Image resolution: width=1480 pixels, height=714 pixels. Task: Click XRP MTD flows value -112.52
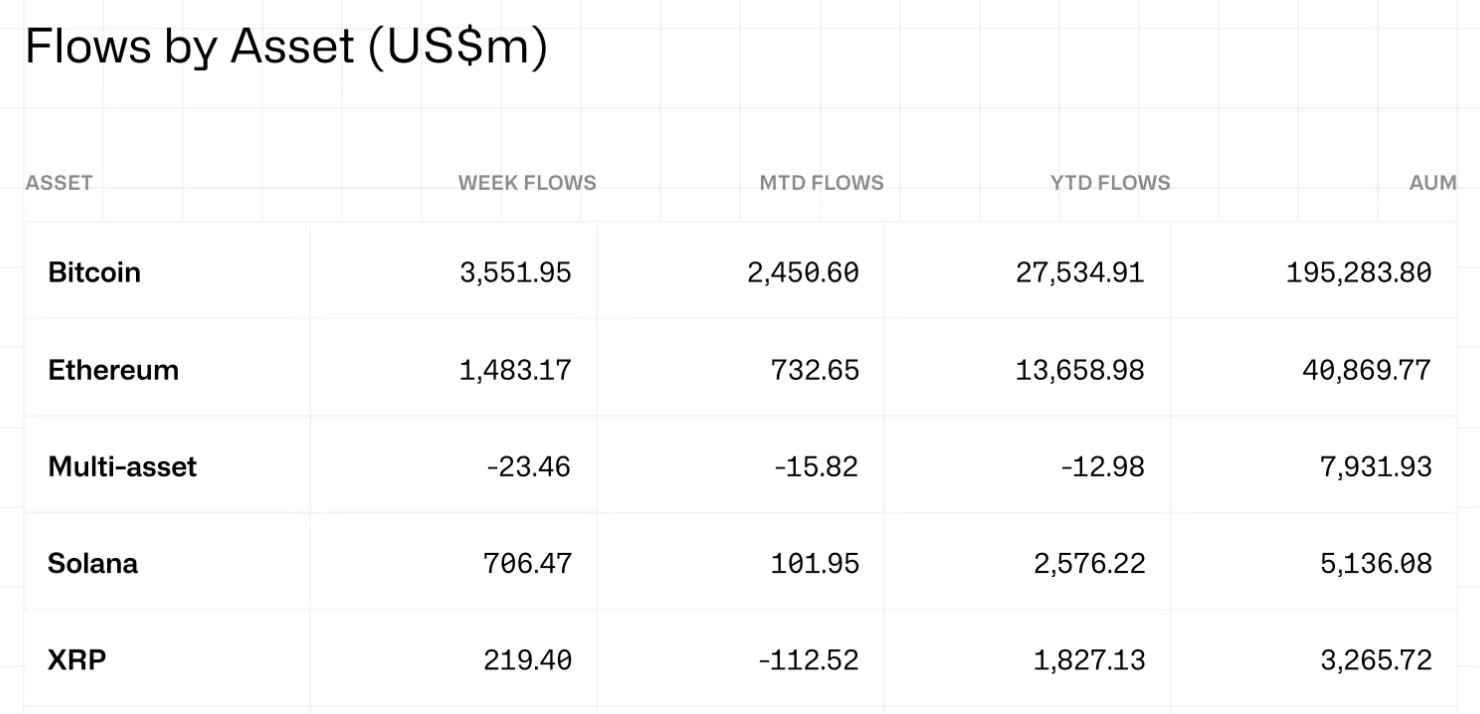(x=809, y=661)
